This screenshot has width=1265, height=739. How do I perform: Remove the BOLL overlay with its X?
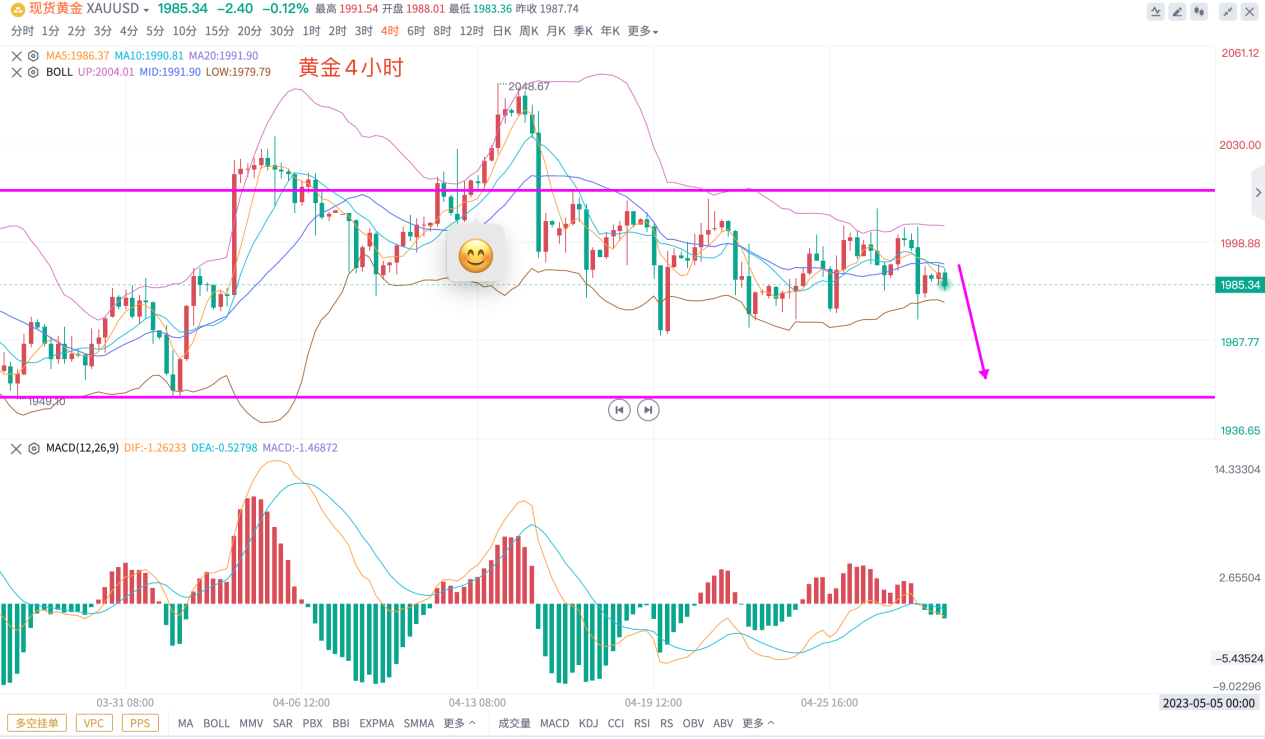click(16, 72)
